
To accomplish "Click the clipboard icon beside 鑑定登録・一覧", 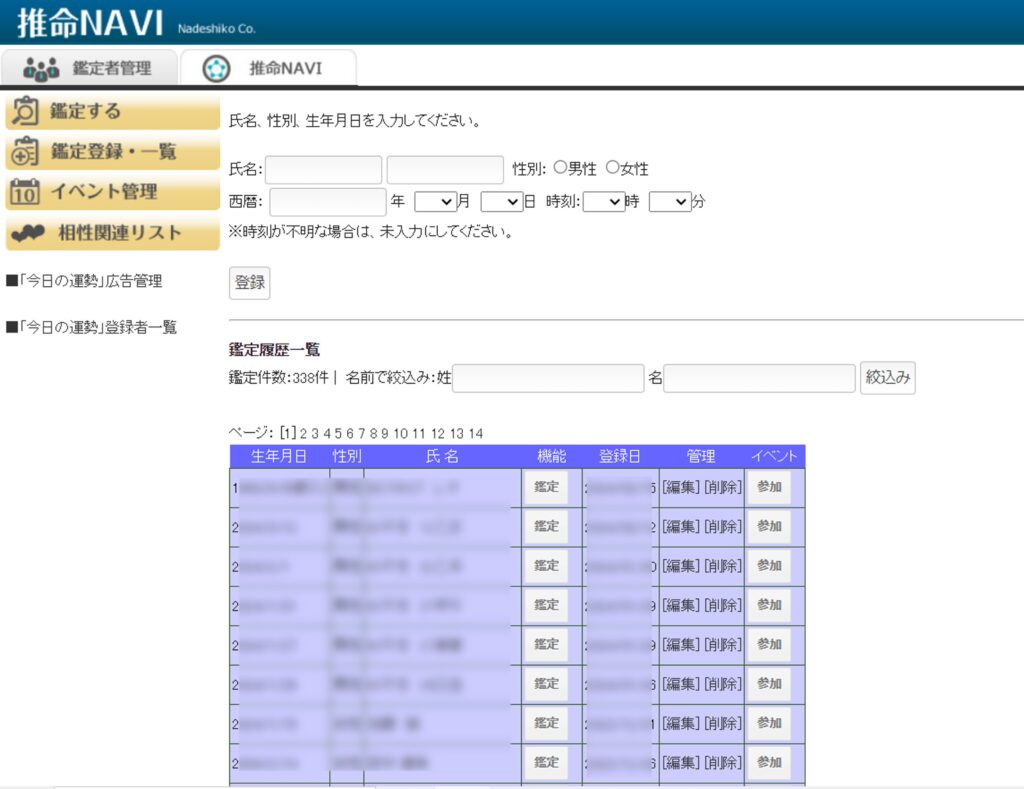I will click(x=26, y=152).
